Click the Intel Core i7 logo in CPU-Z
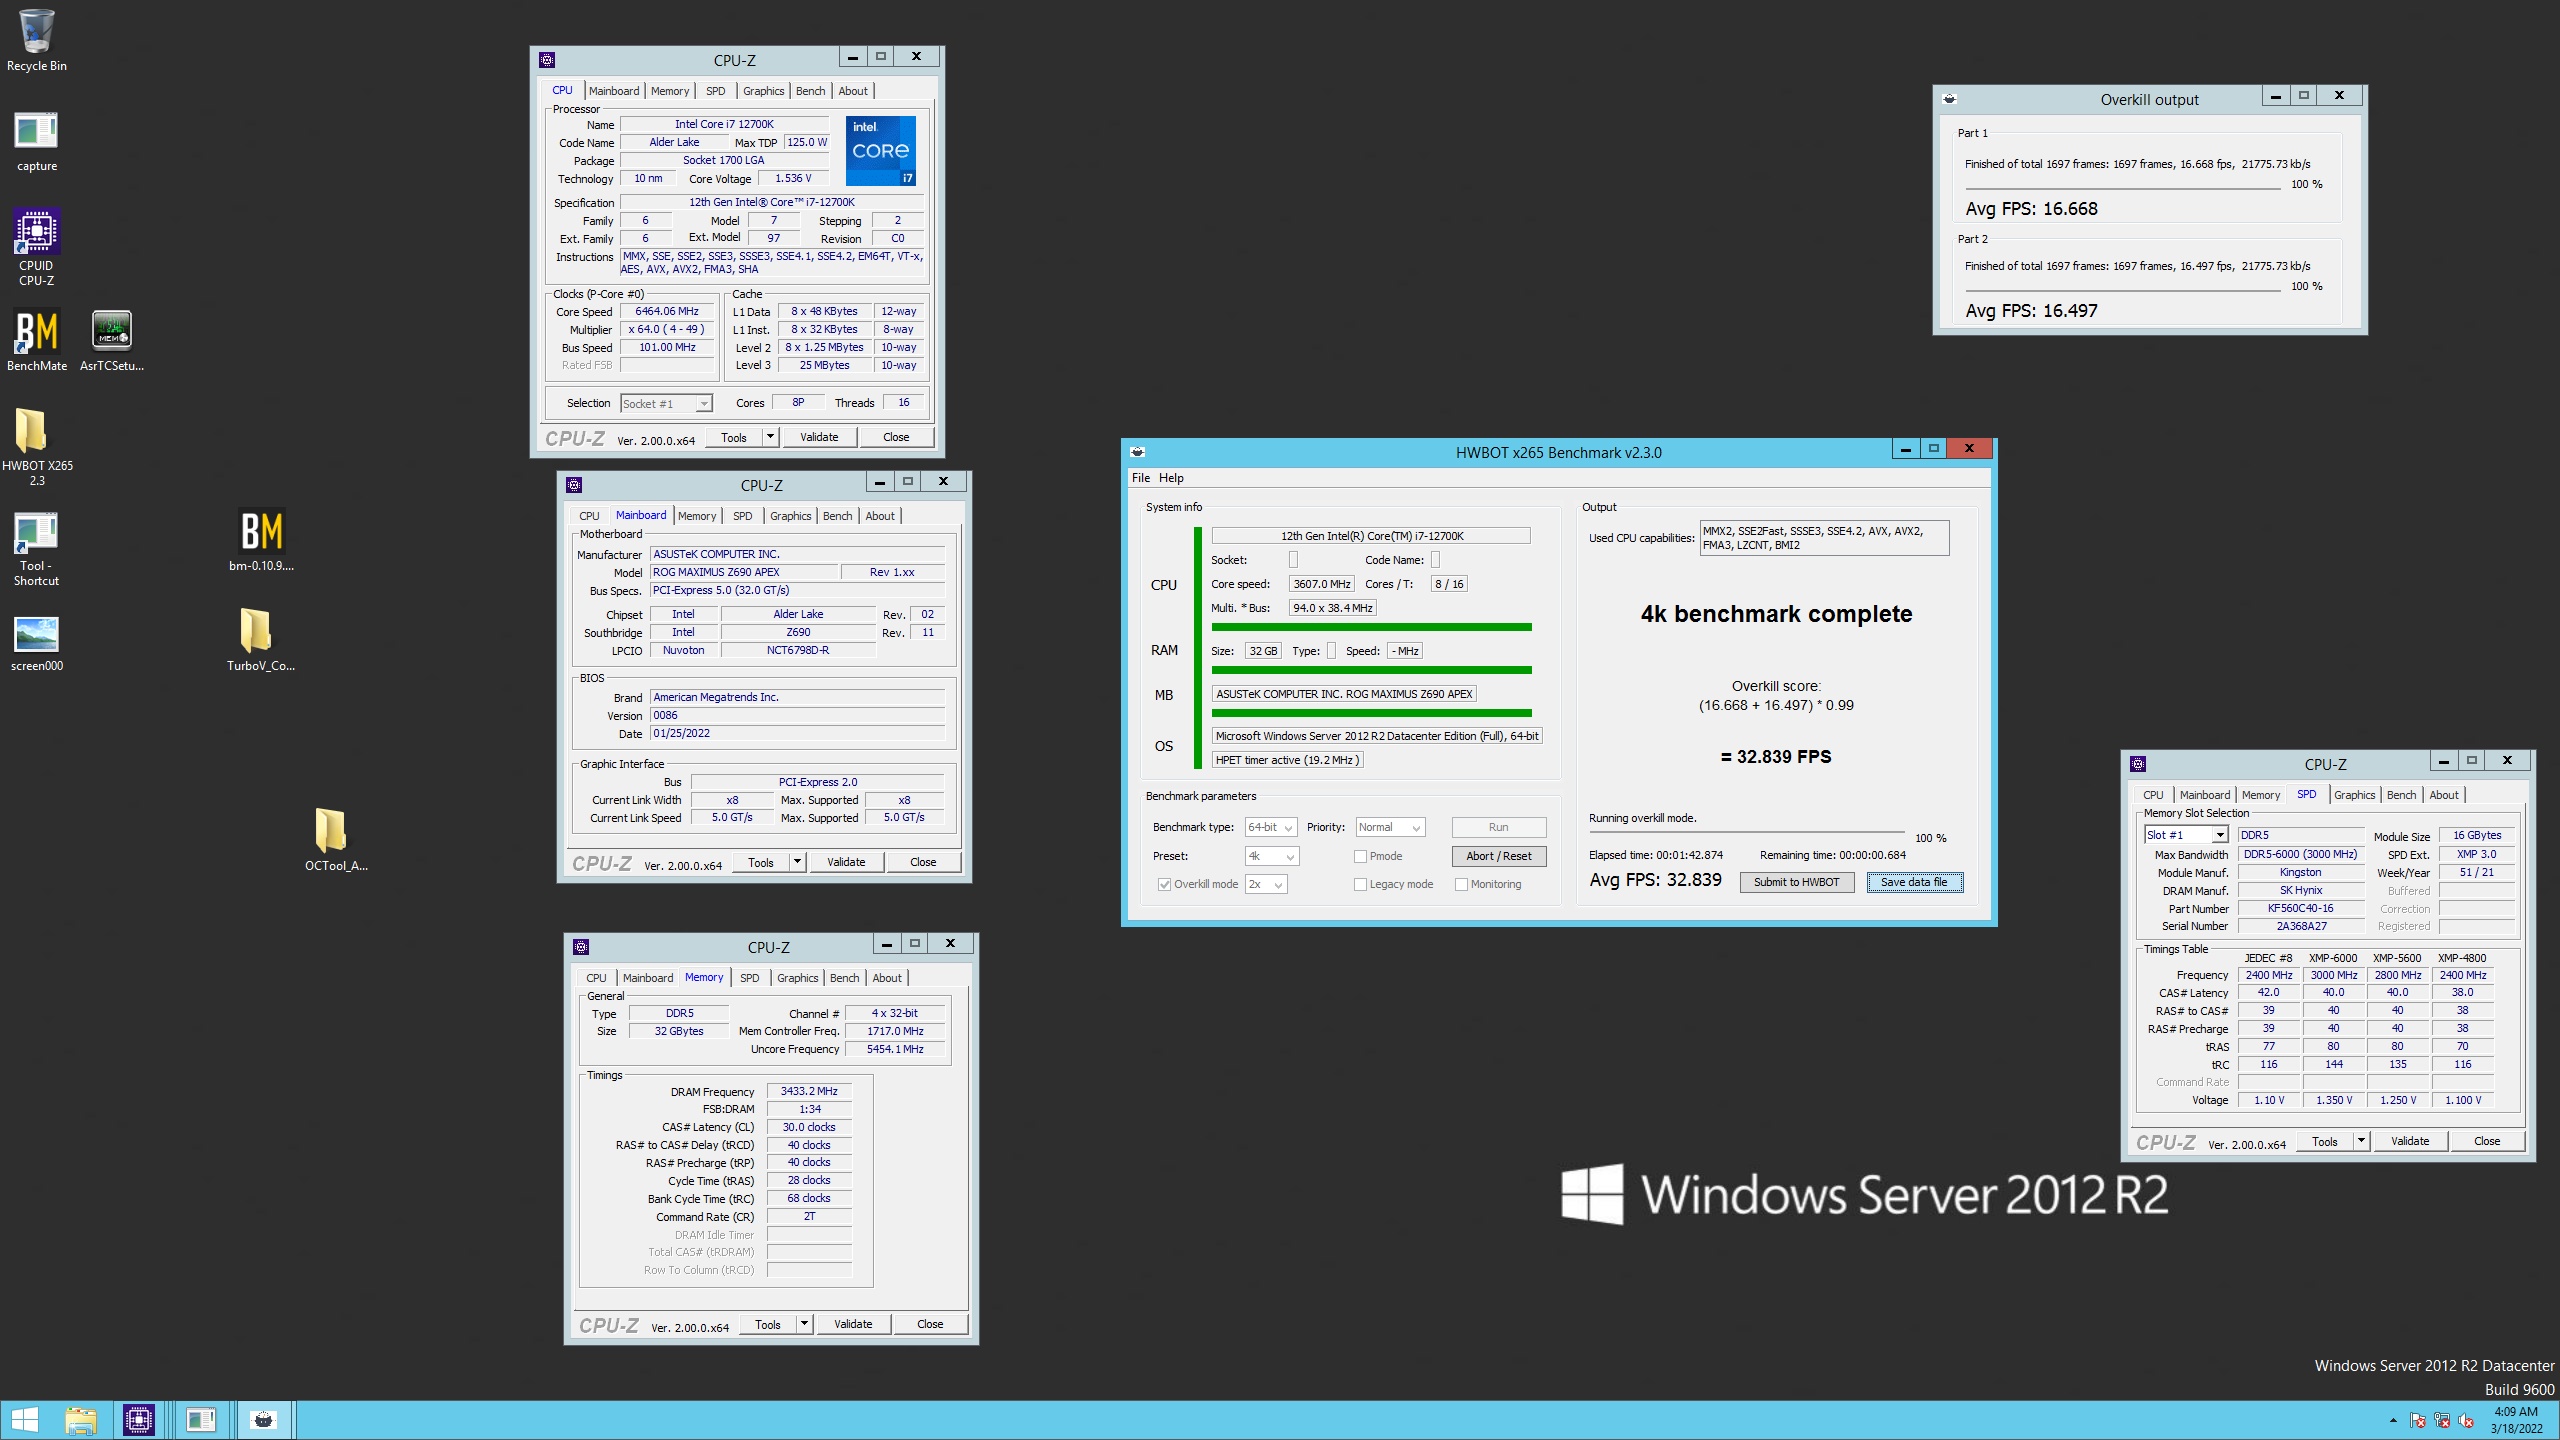The image size is (2560, 1440). pos(881,151)
